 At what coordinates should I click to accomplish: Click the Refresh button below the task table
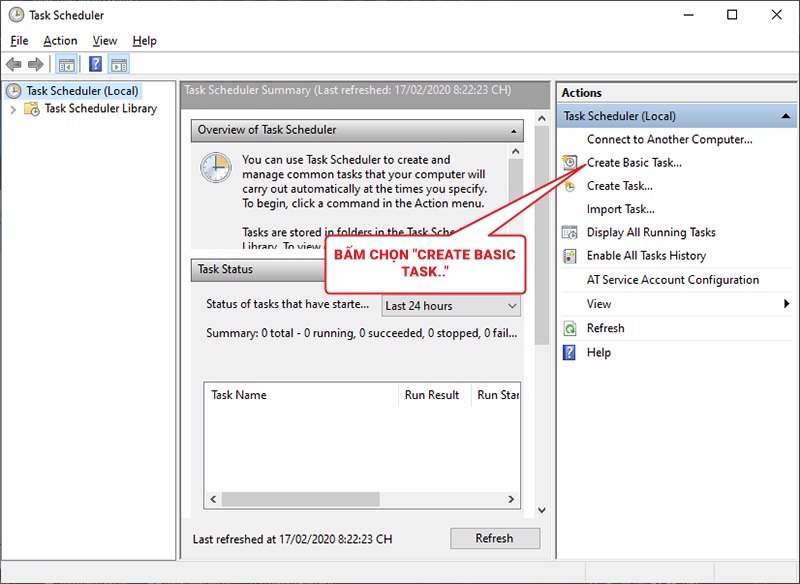coord(495,539)
